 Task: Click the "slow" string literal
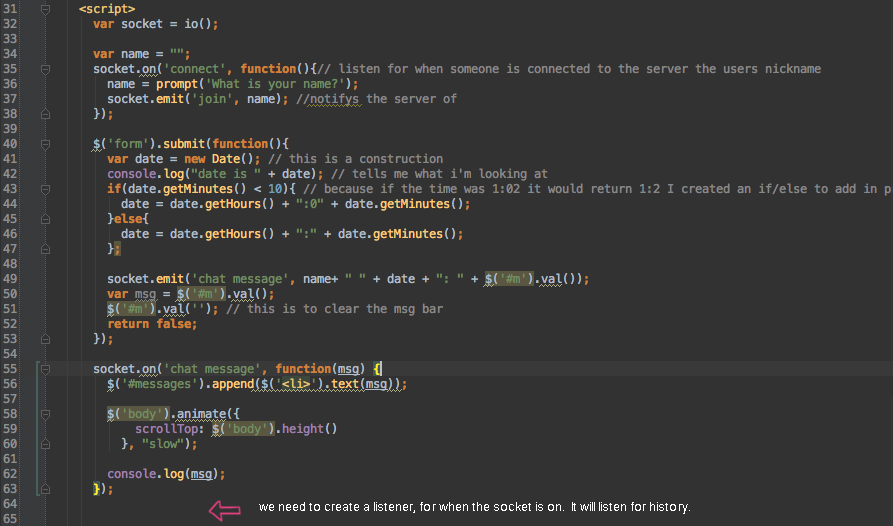click(163, 444)
